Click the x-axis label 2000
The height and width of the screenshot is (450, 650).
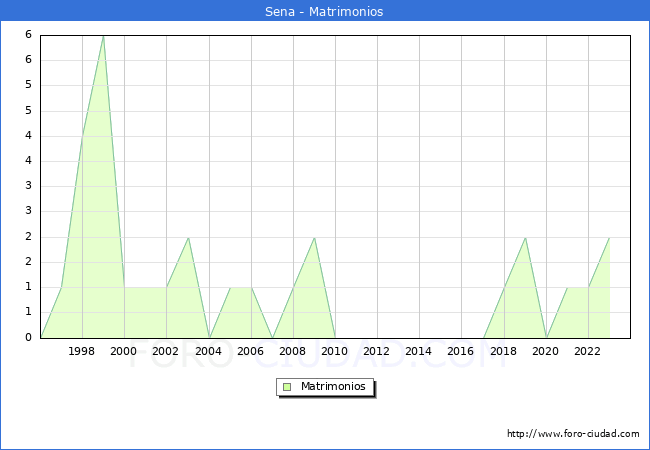(124, 351)
